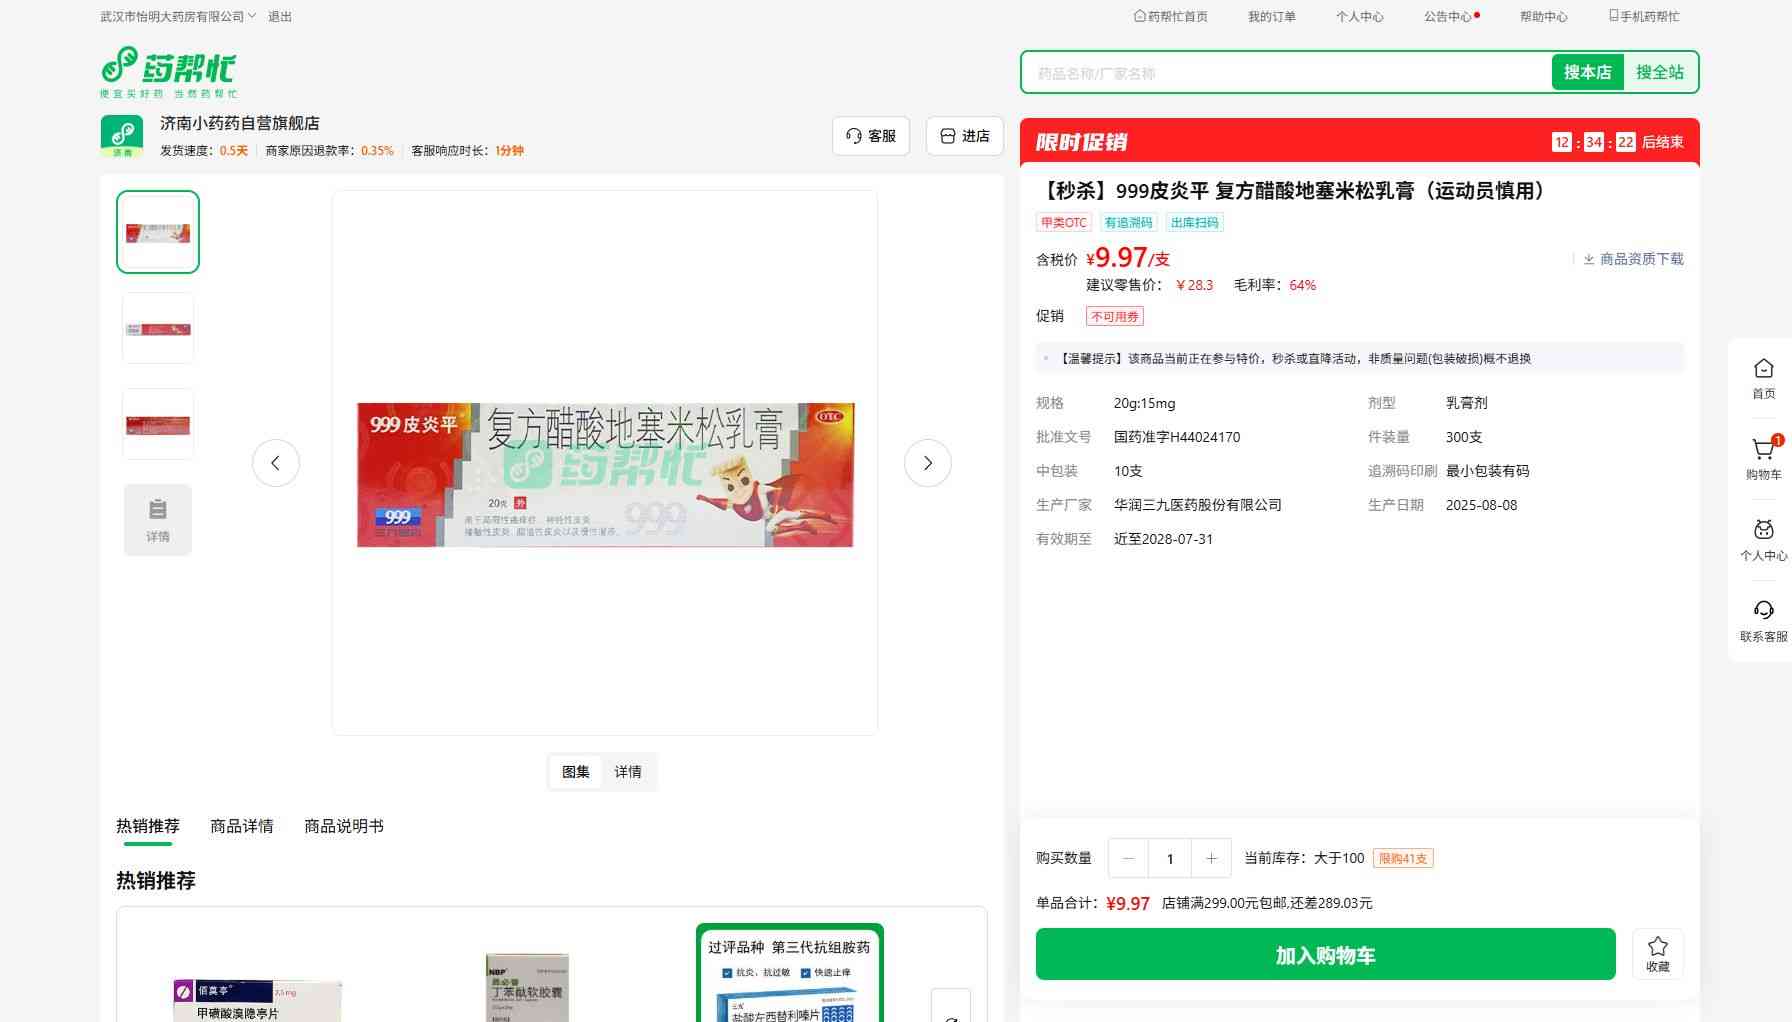
Task: Click the shopping cart icon in sidebar
Action: (x=1763, y=451)
